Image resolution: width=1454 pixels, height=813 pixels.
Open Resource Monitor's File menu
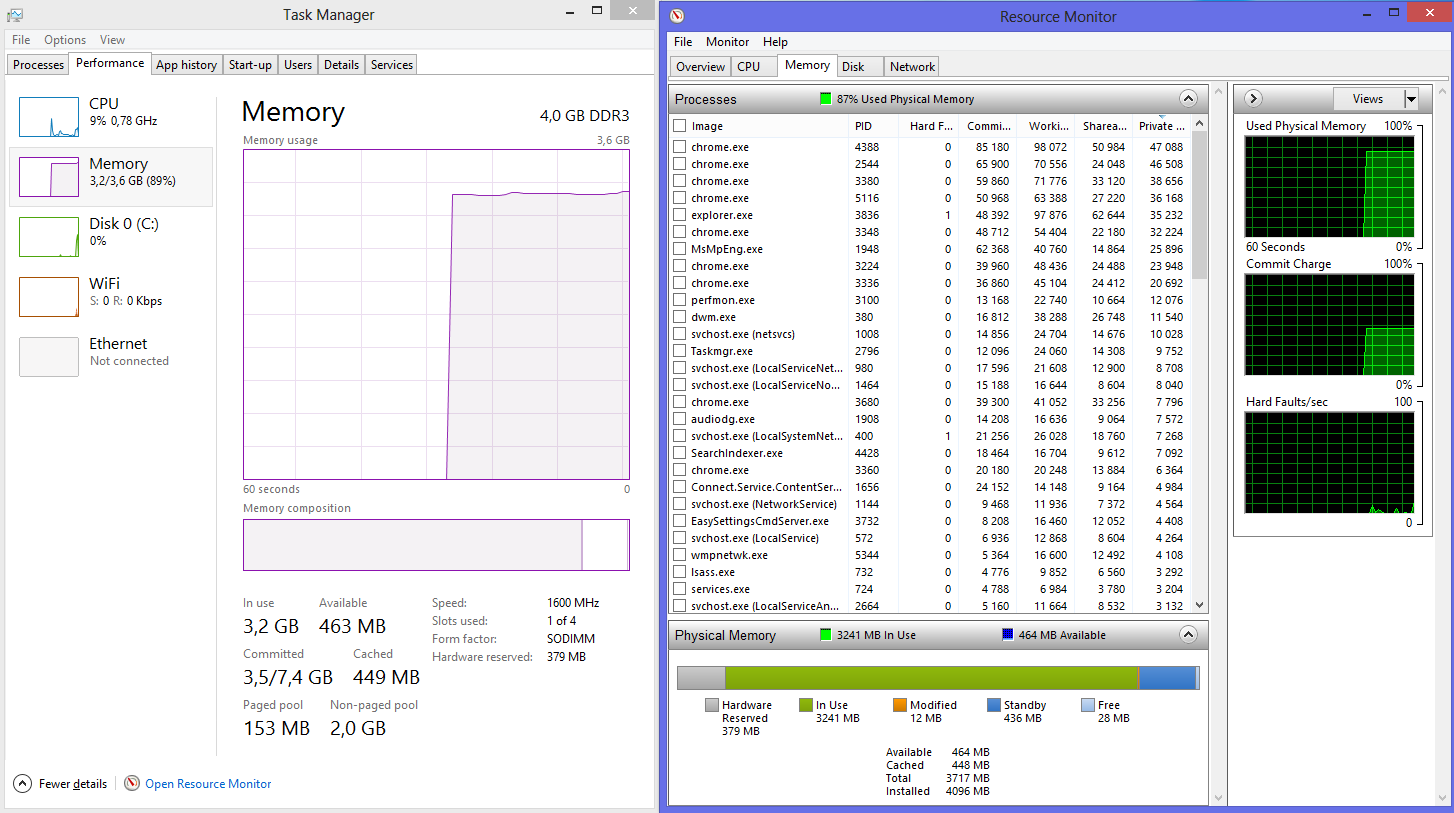point(683,42)
